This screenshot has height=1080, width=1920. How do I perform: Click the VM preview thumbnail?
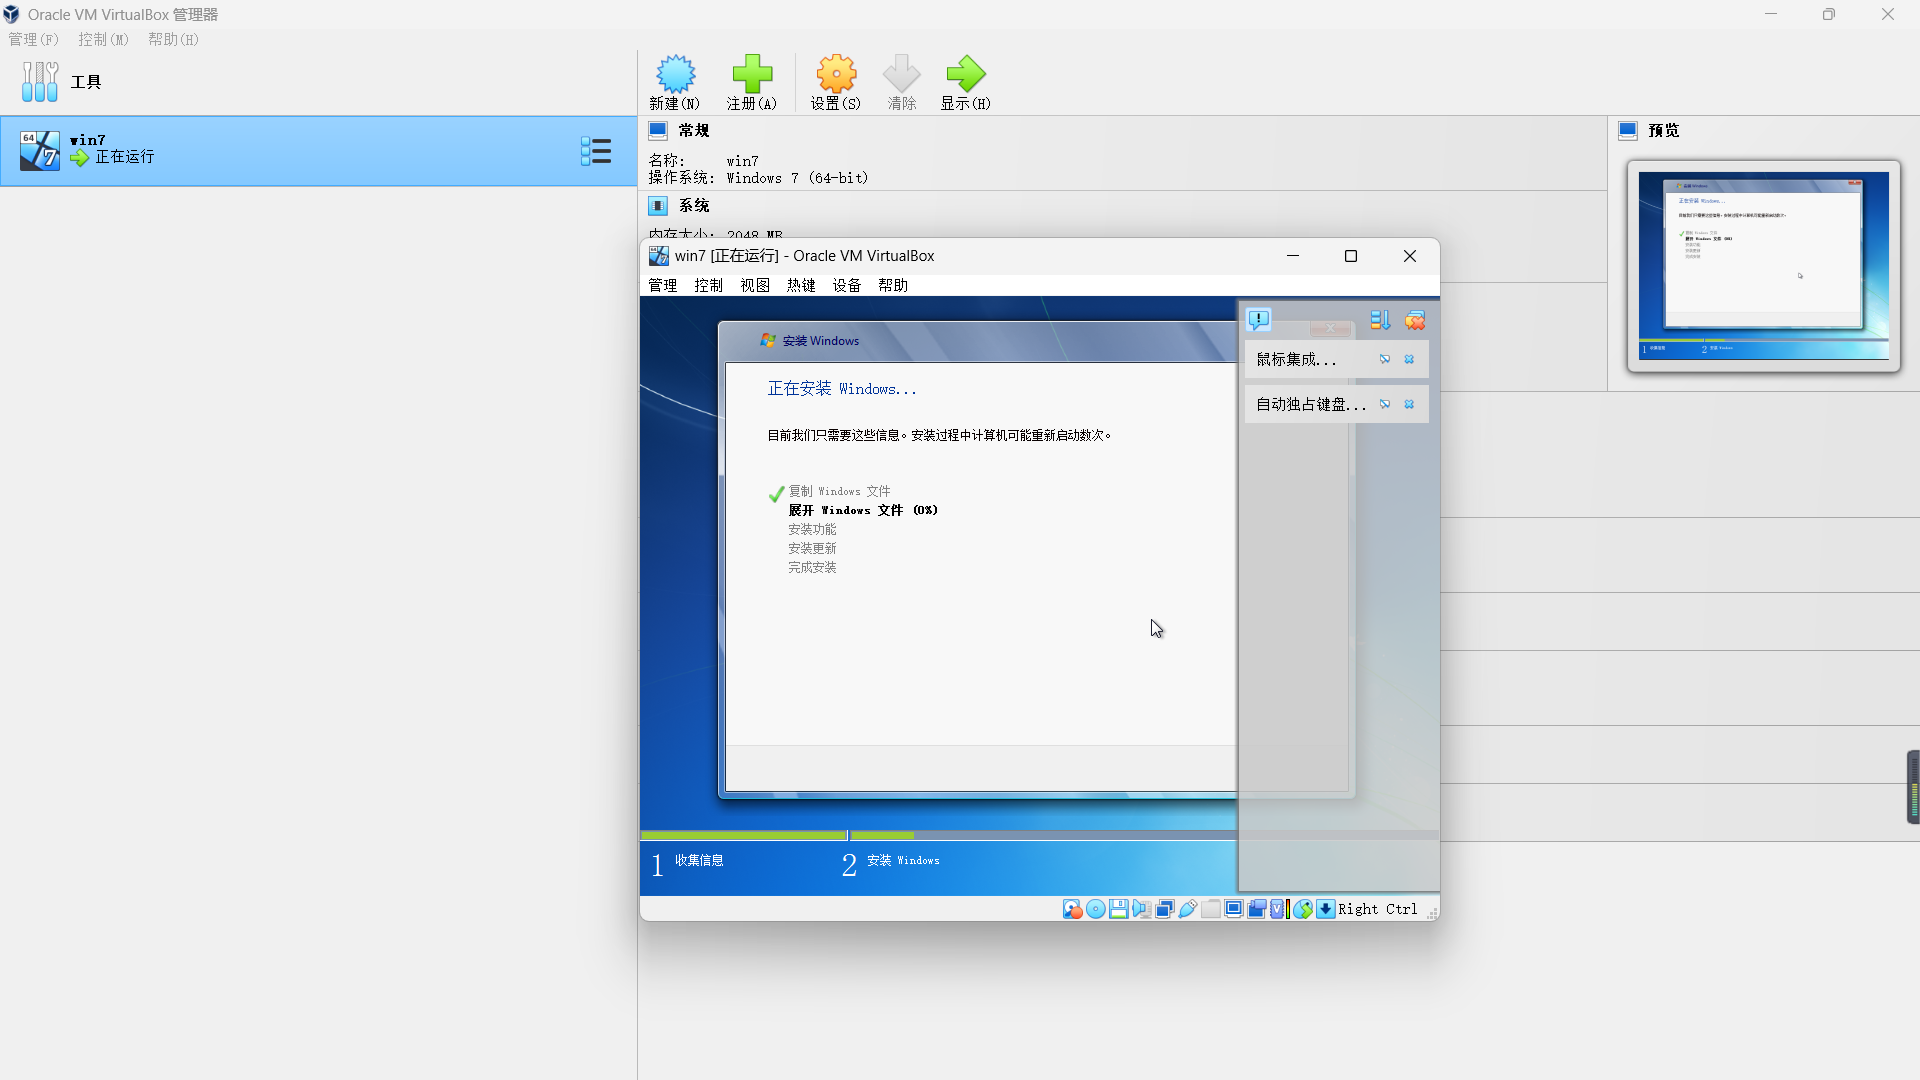point(1764,266)
